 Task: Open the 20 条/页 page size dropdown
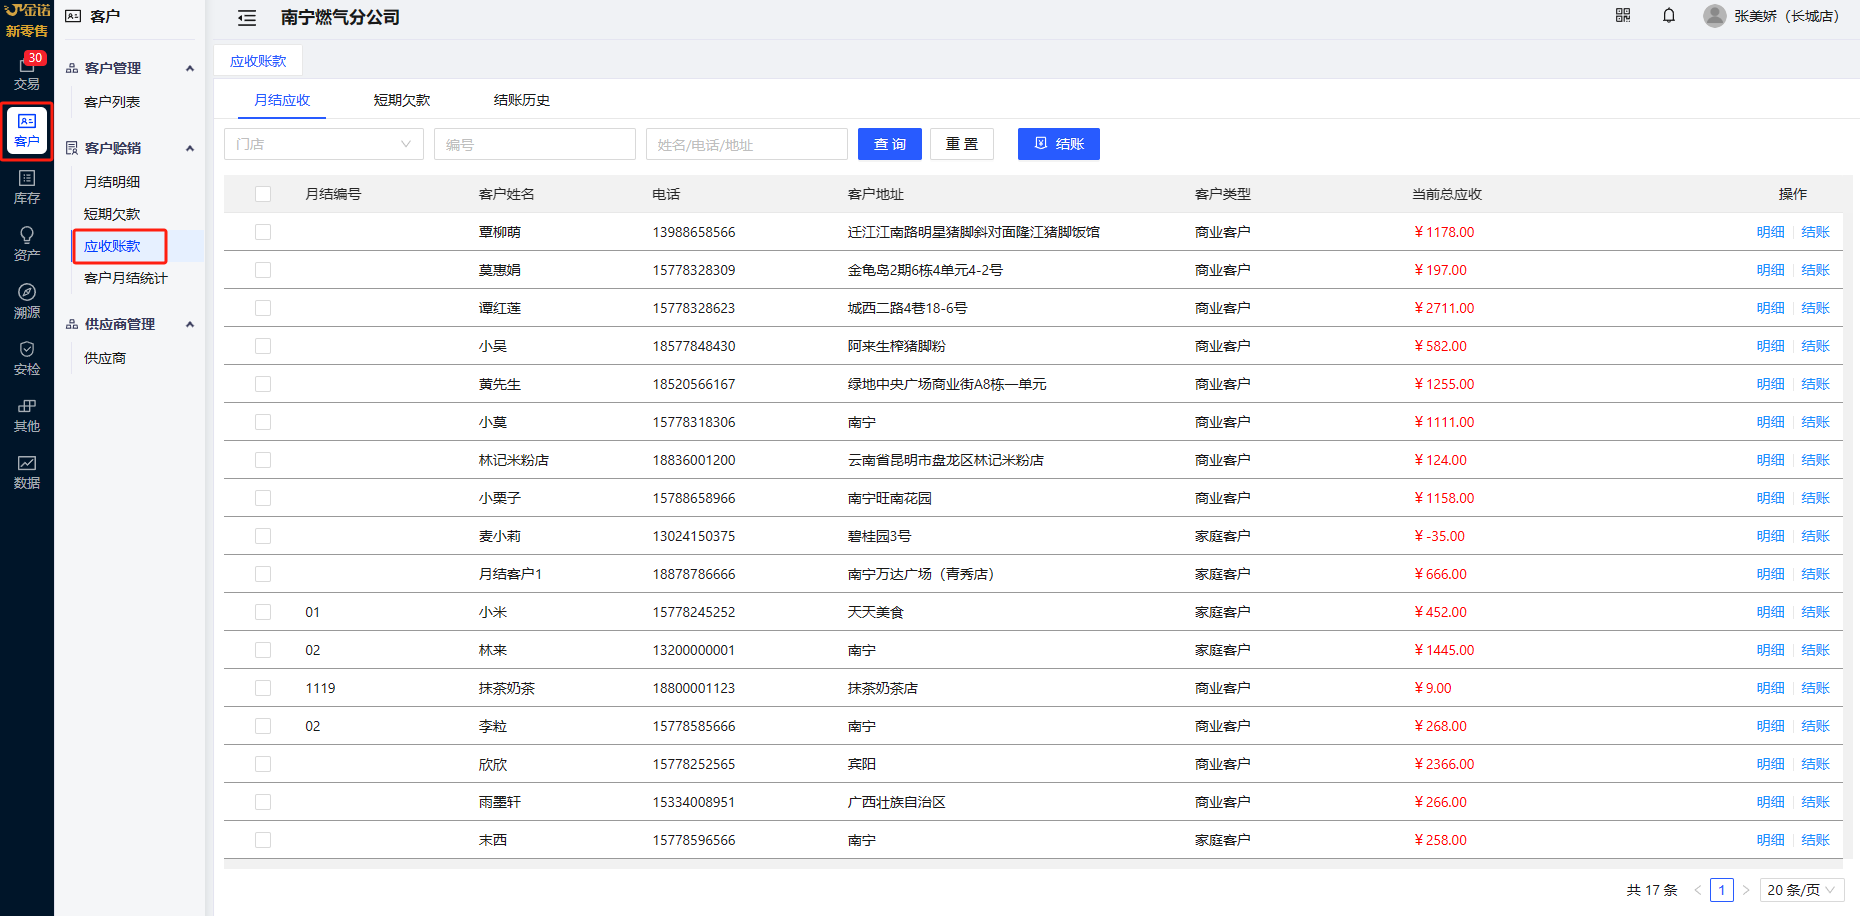click(1802, 890)
